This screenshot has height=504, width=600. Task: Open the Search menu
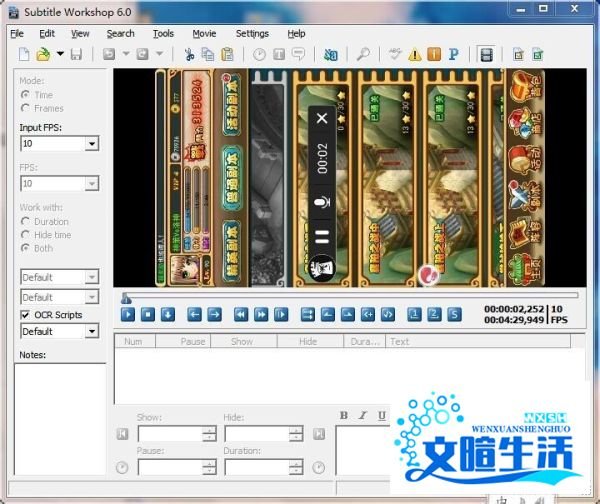coord(121,34)
